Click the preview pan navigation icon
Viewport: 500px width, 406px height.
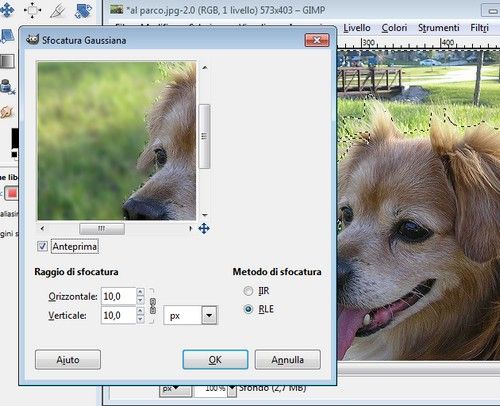click(x=204, y=228)
